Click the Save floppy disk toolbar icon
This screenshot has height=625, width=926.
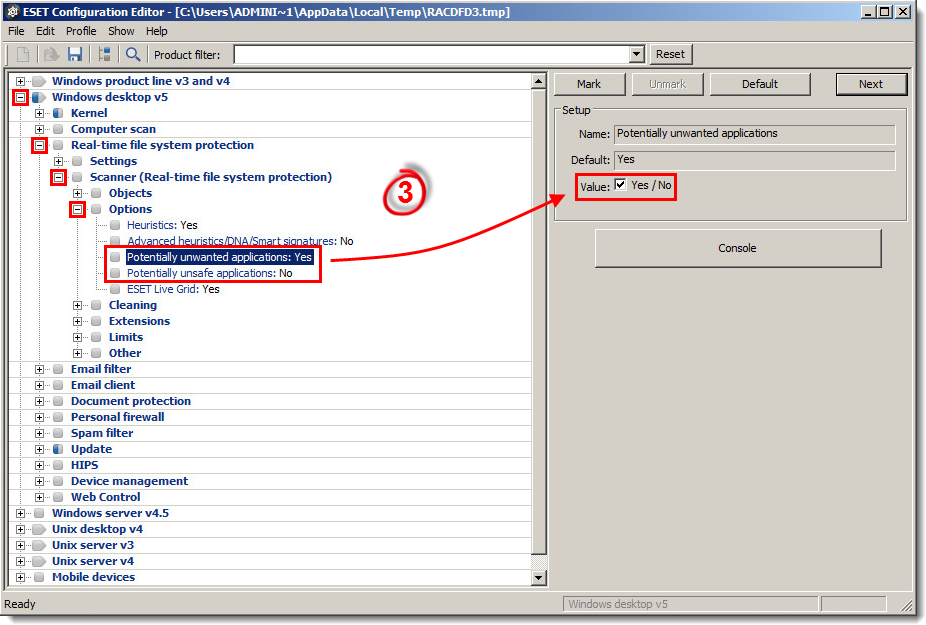pos(75,54)
